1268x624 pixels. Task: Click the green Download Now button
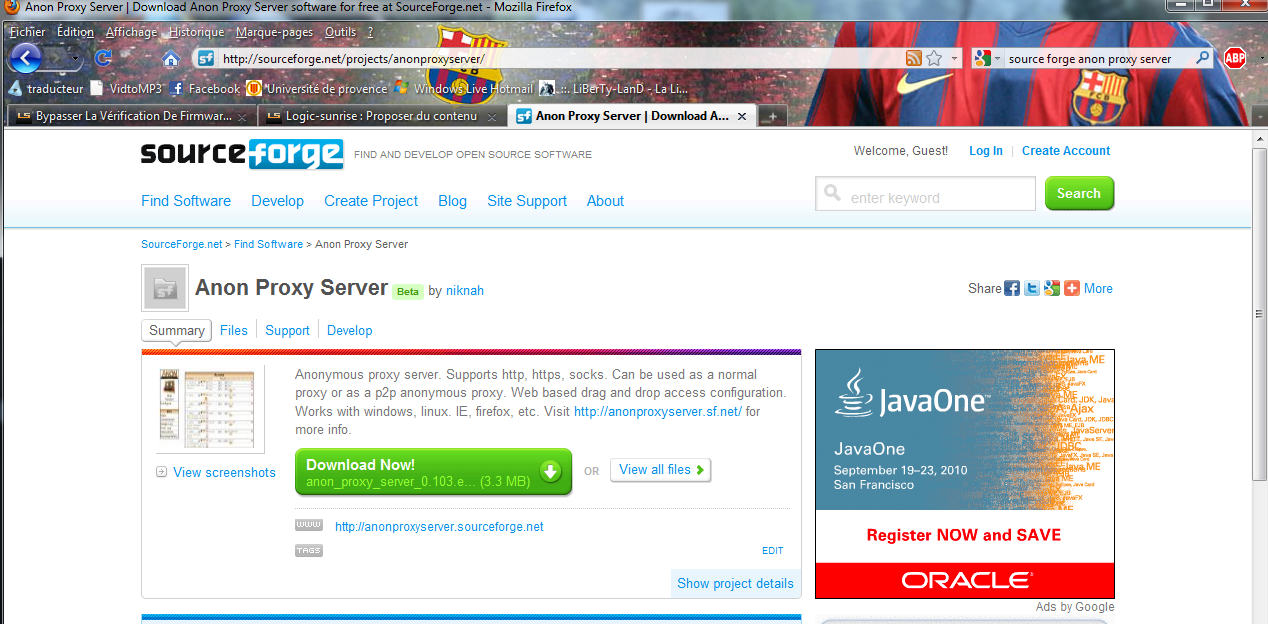click(x=433, y=472)
